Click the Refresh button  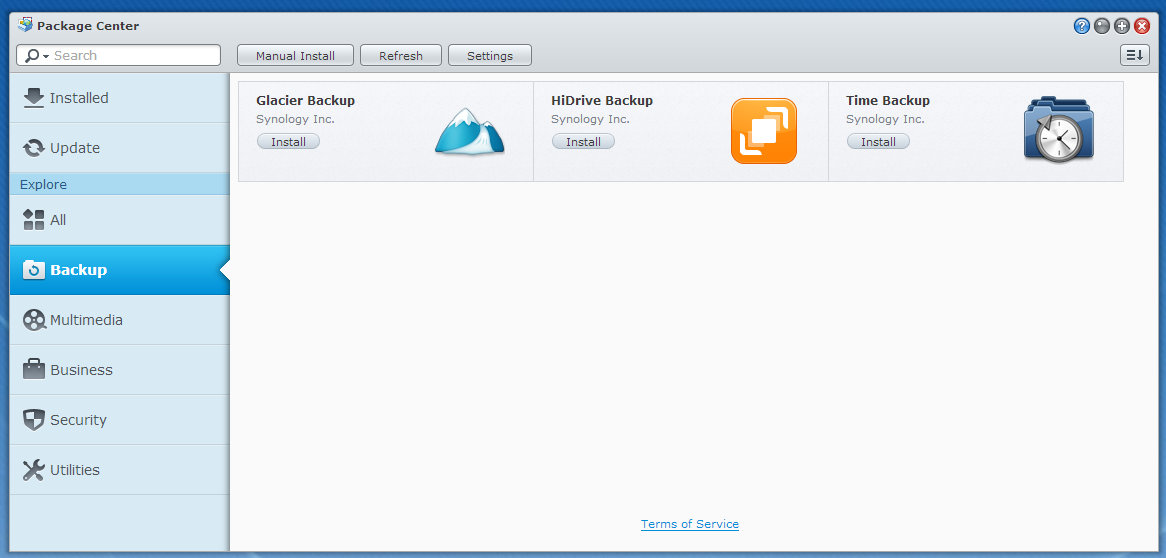(x=401, y=56)
